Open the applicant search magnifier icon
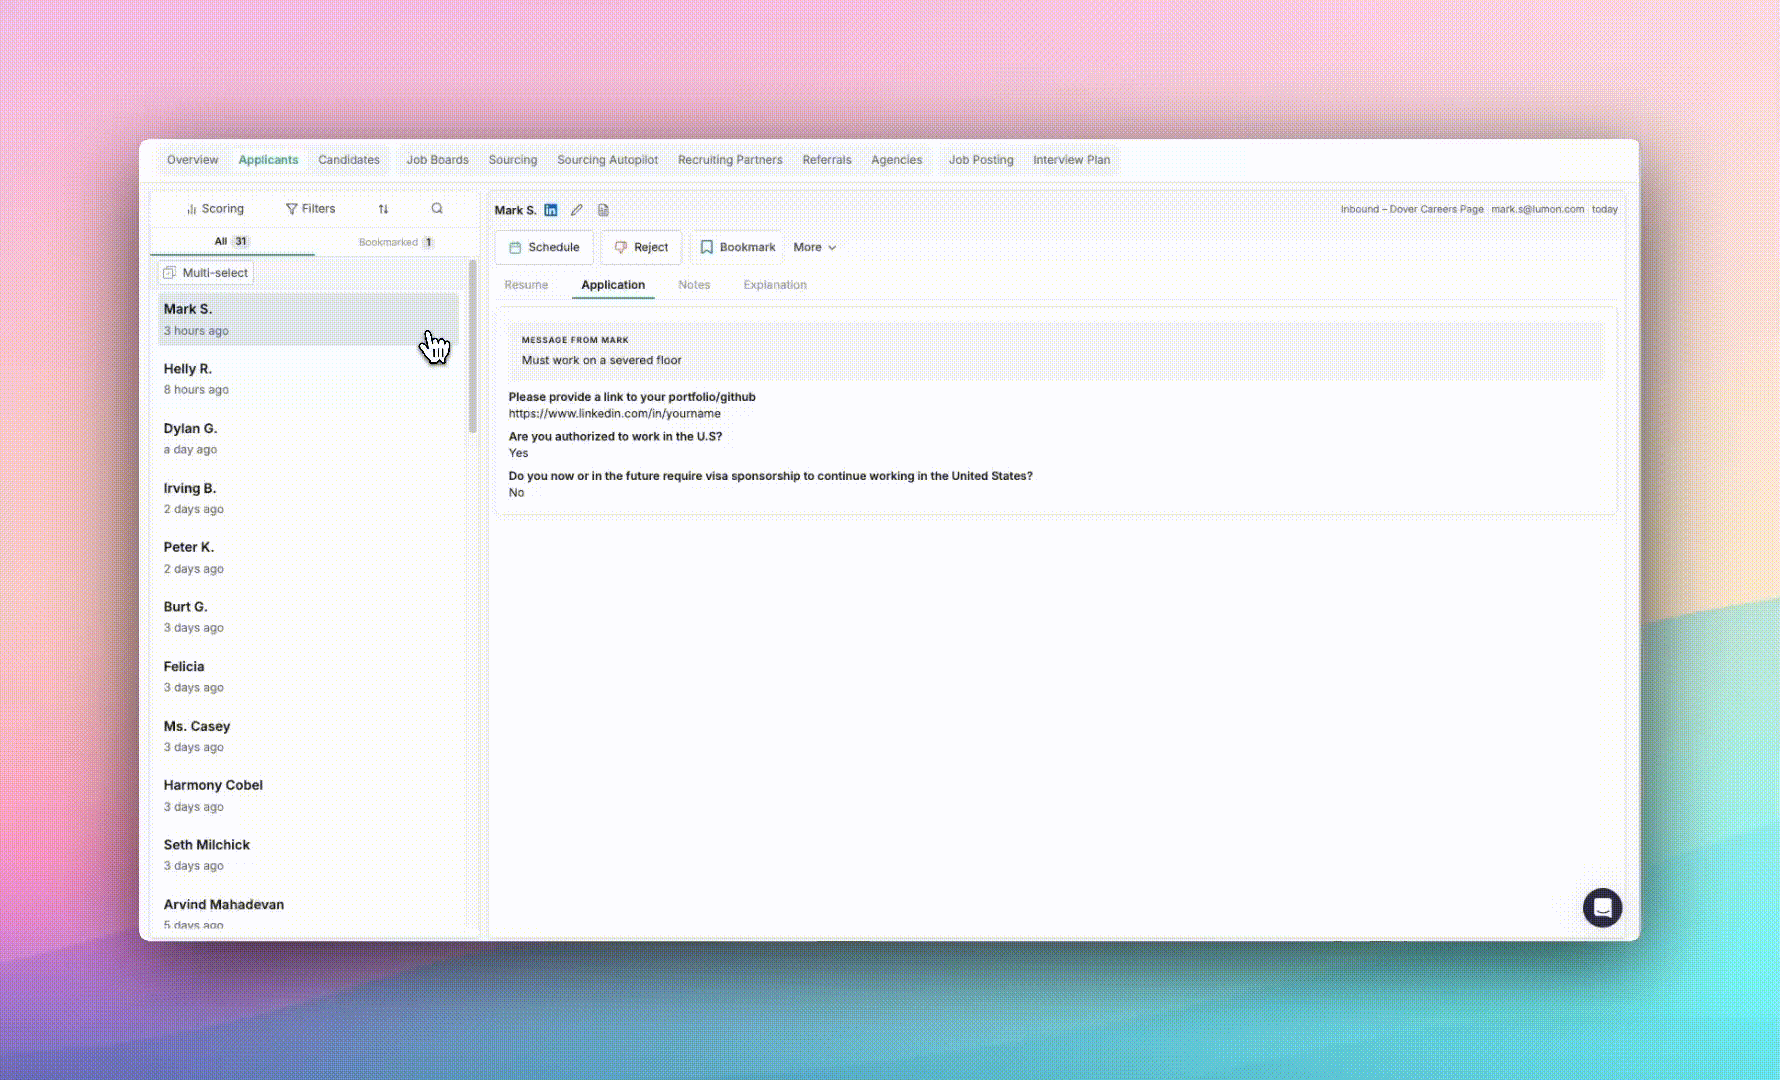Image resolution: width=1780 pixels, height=1080 pixels. coord(437,209)
